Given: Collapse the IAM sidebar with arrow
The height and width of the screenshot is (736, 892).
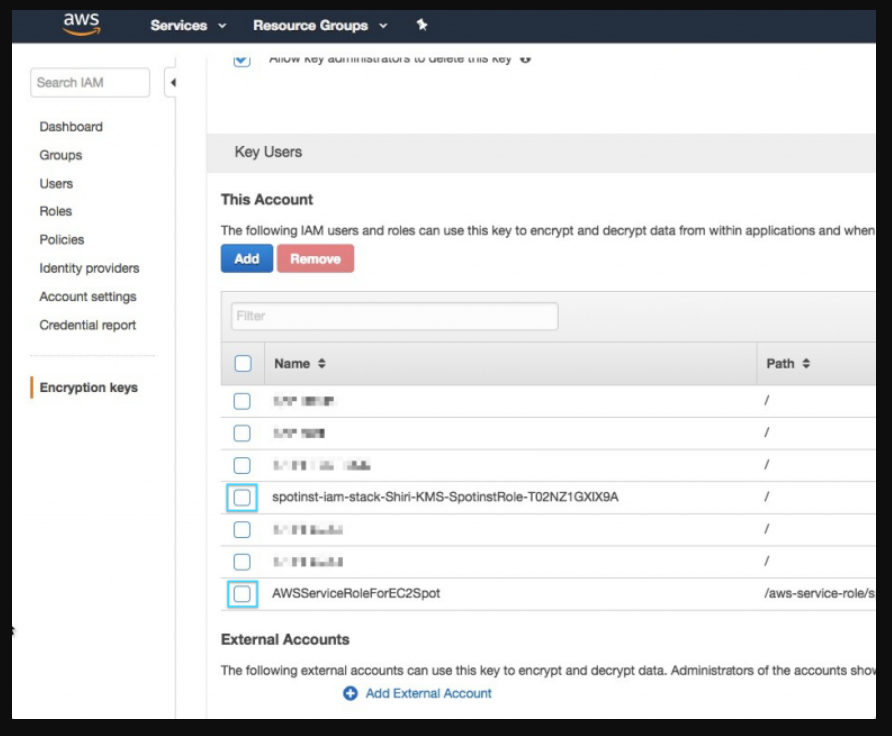Looking at the screenshot, I should click(172, 83).
